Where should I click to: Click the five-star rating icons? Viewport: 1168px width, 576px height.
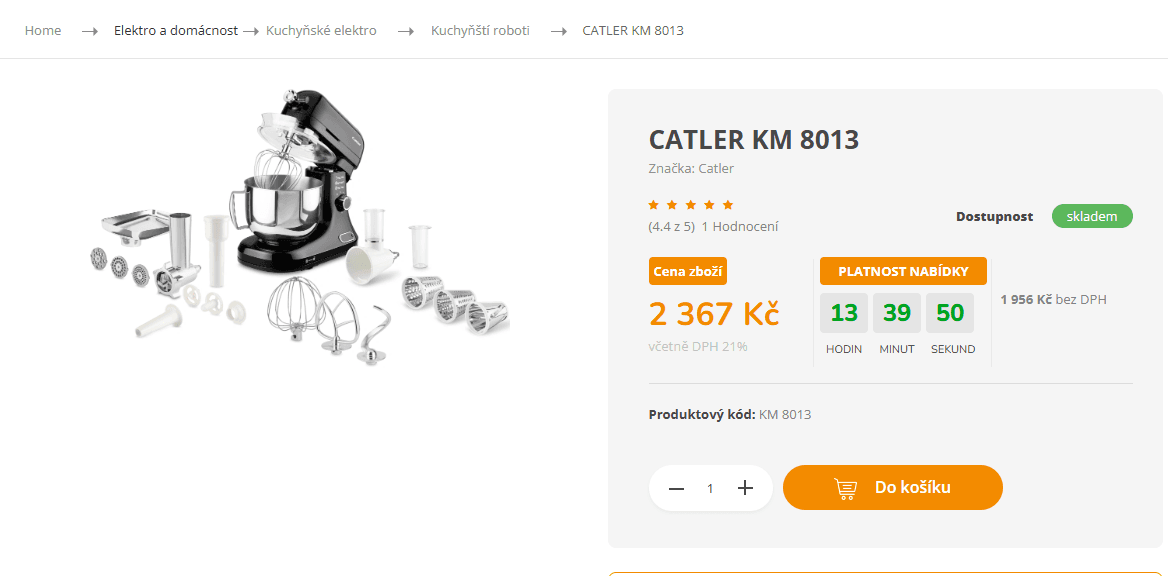click(x=691, y=205)
